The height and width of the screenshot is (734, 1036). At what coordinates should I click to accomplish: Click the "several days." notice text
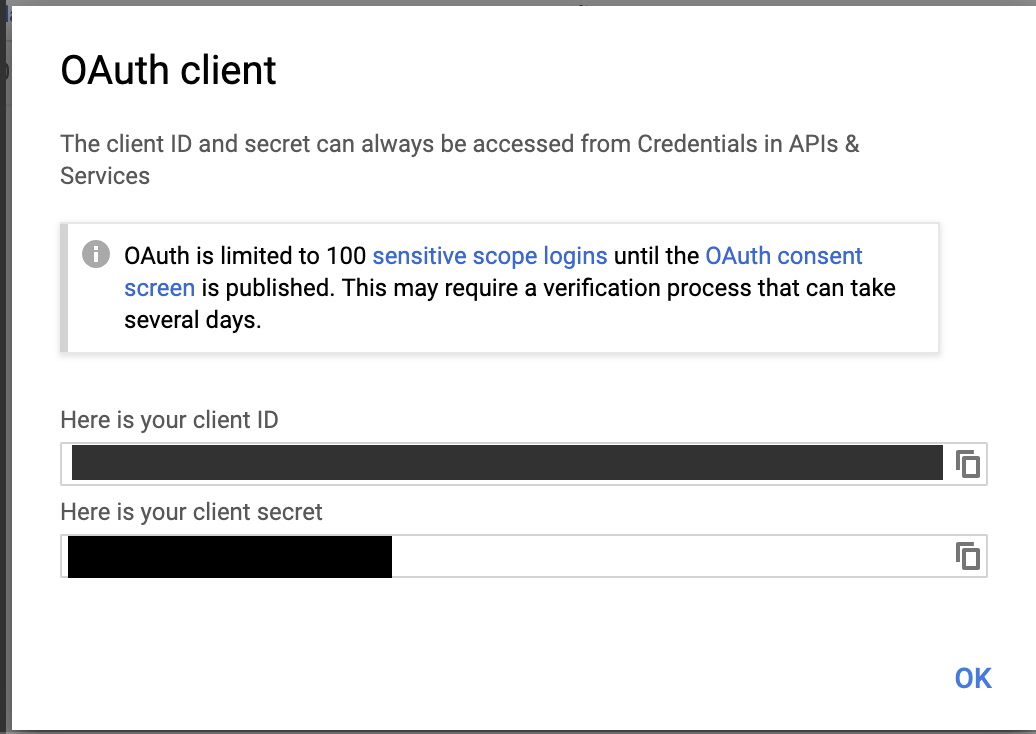(x=192, y=321)
